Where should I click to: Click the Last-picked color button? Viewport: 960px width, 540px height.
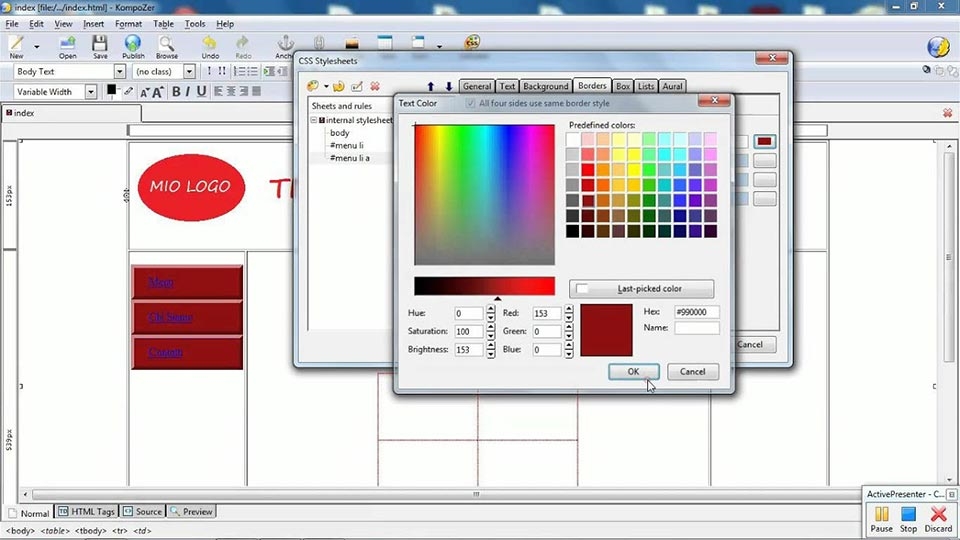point(641,288)
